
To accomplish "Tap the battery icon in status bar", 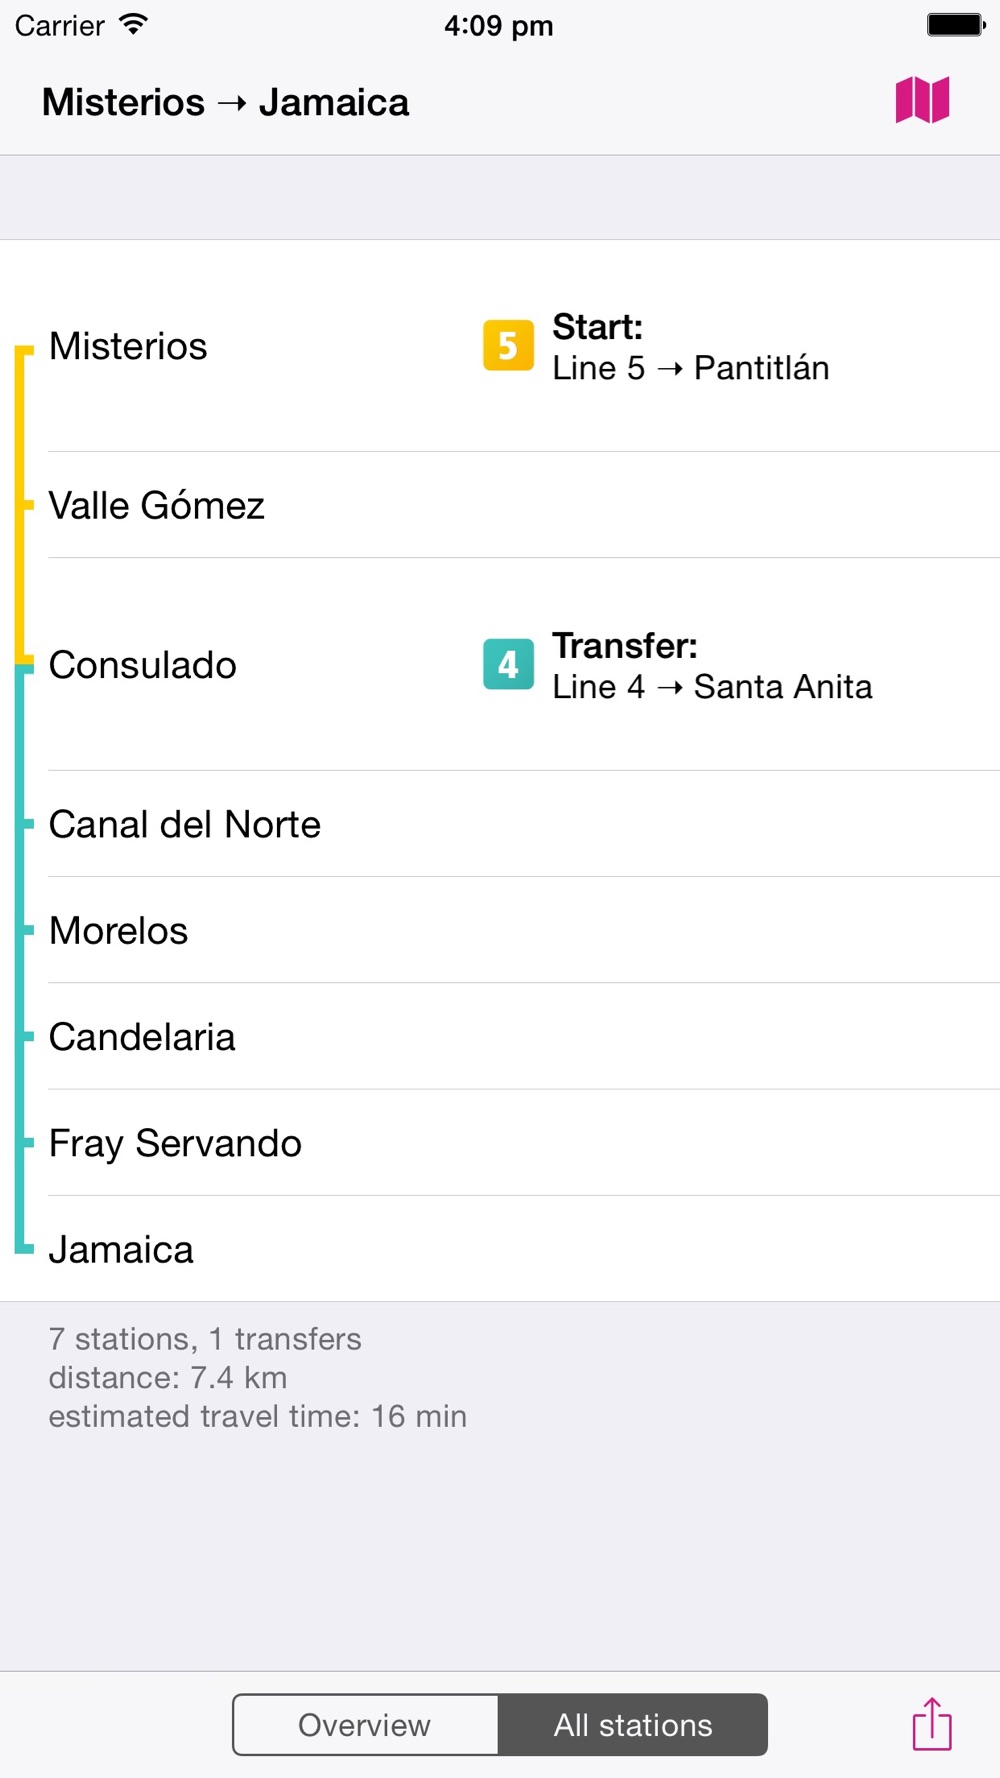I will pos(956,25).
